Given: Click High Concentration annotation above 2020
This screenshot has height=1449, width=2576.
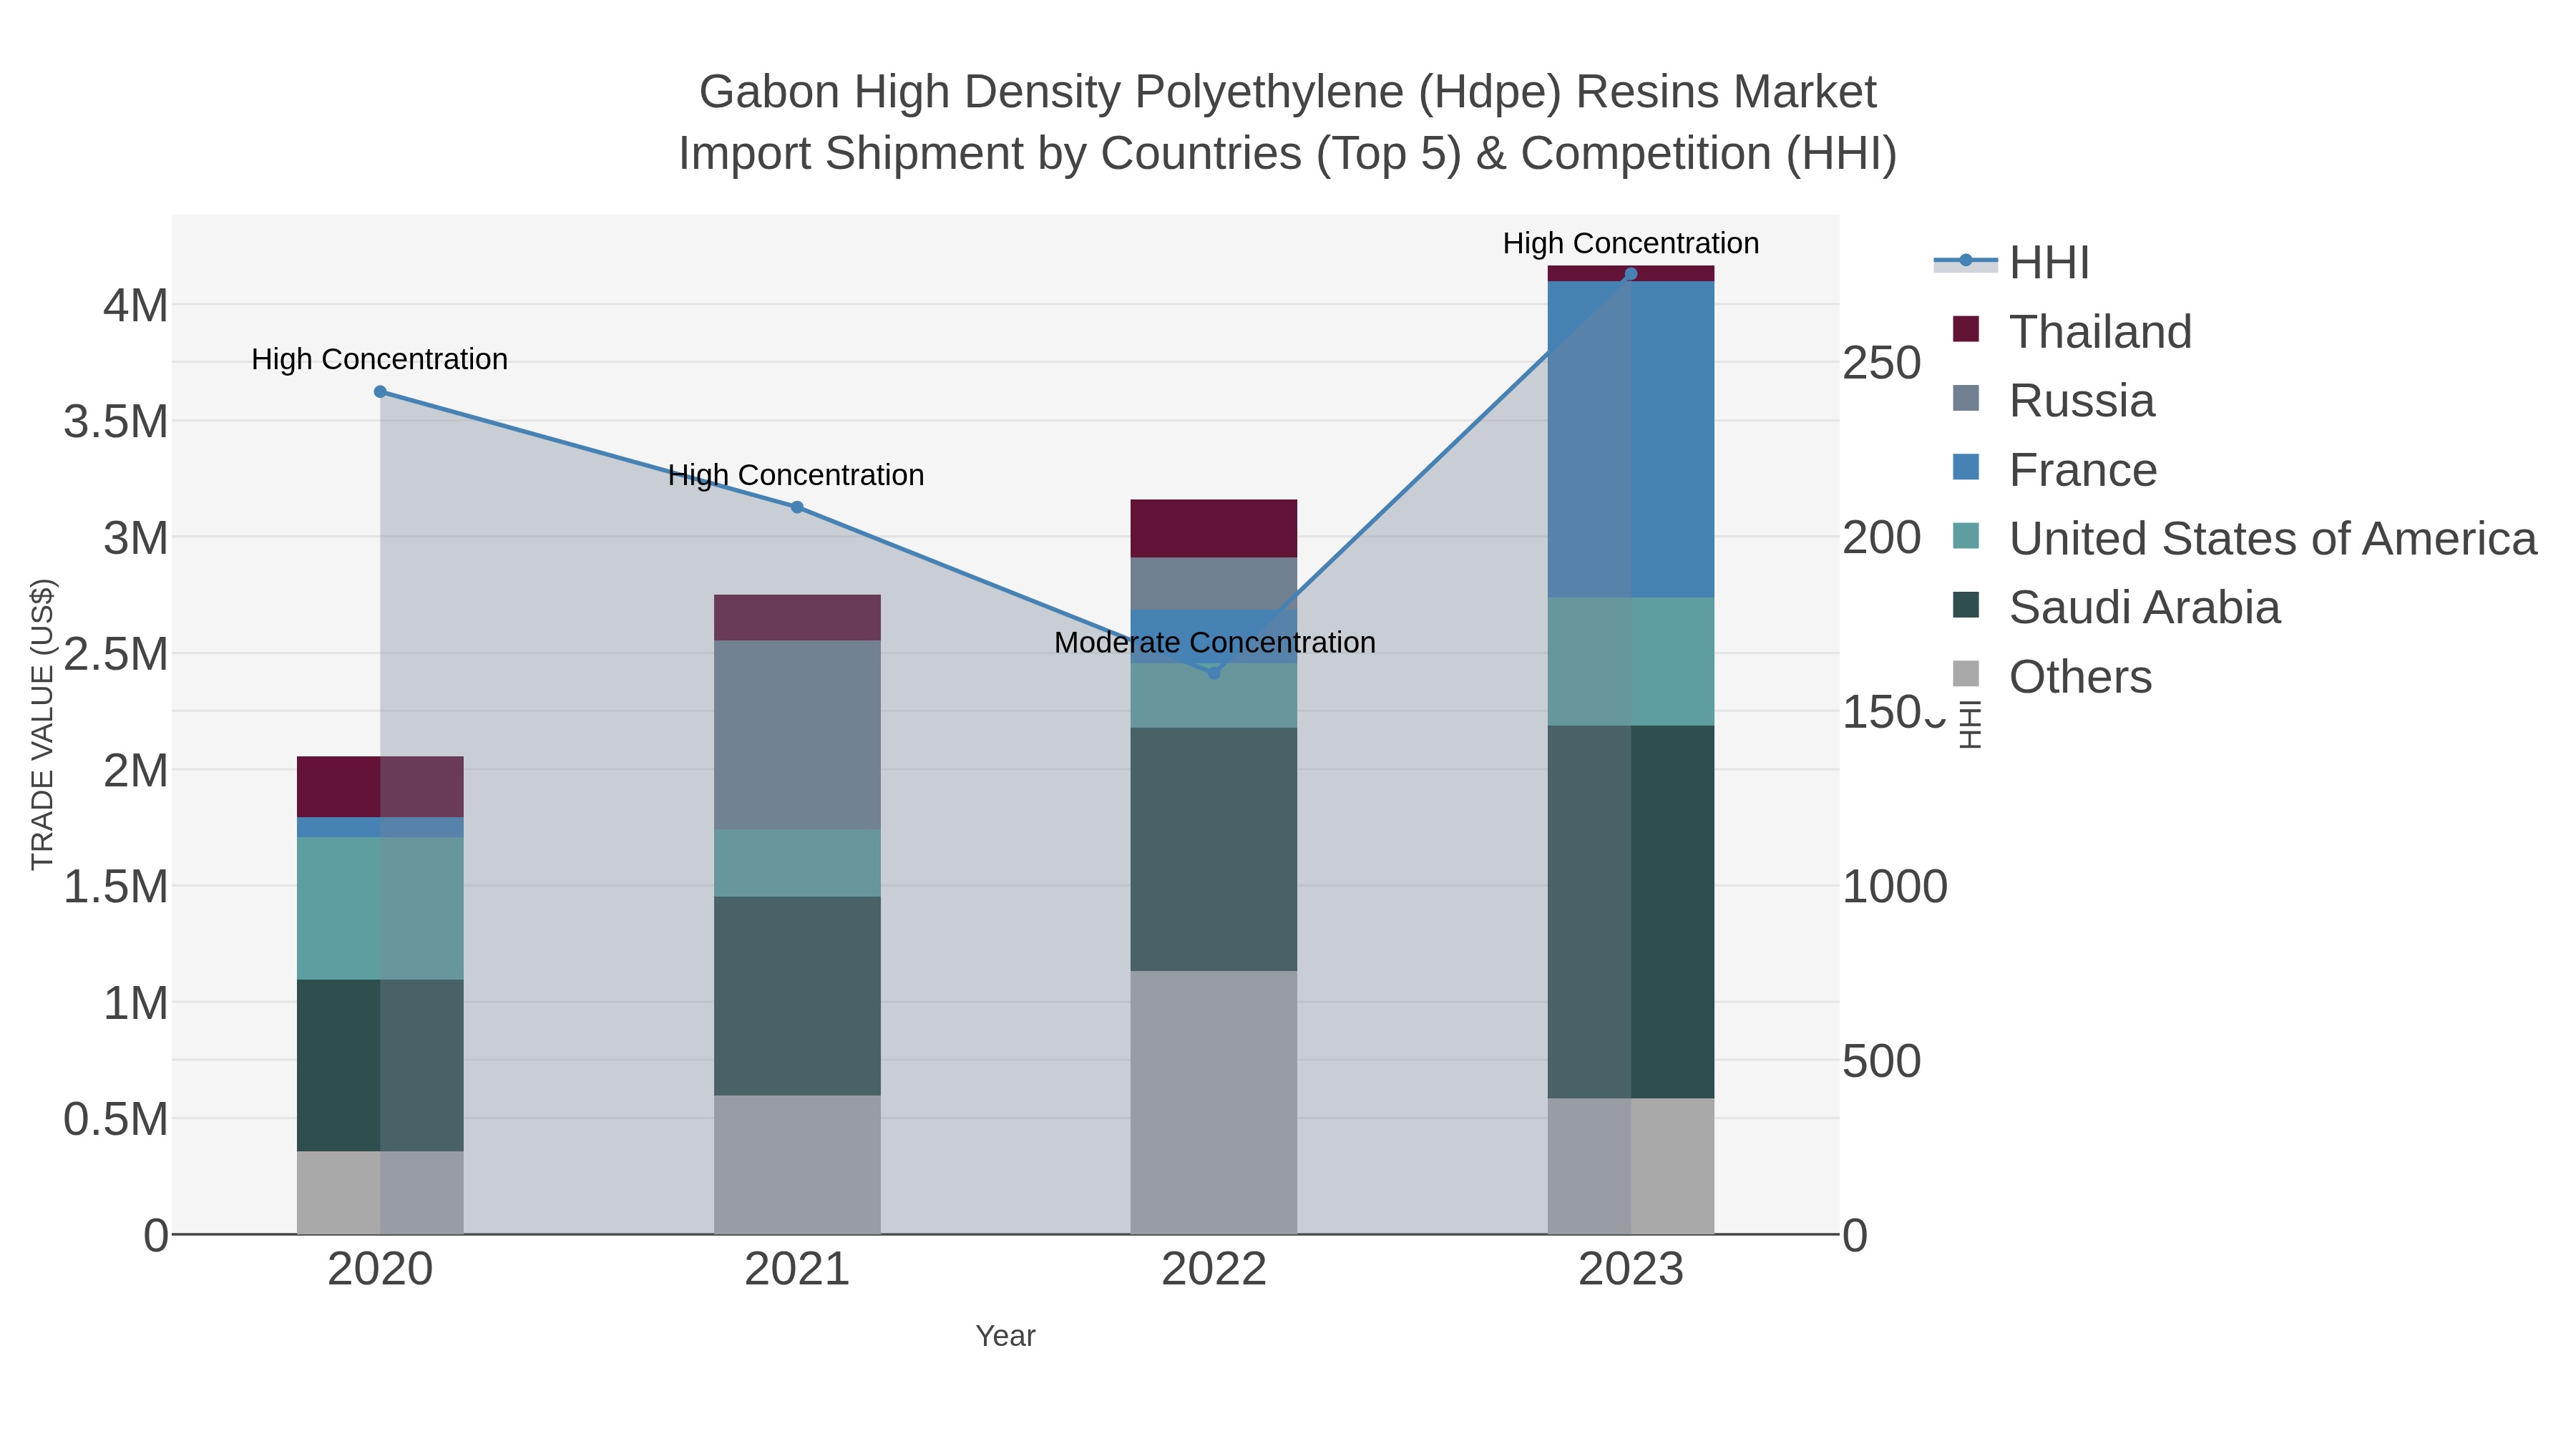Looking at the screenshot, I should point(380,359).
